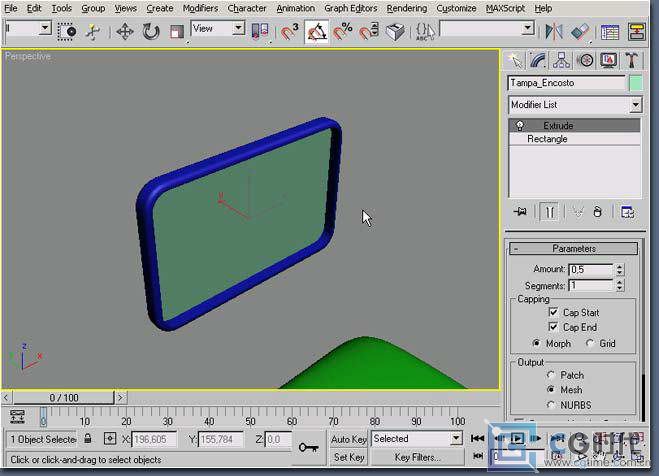Image resolution: width=659 pixels, height=476 pixels.
Task: Click the Pin Stack icon
Action: 520,211
